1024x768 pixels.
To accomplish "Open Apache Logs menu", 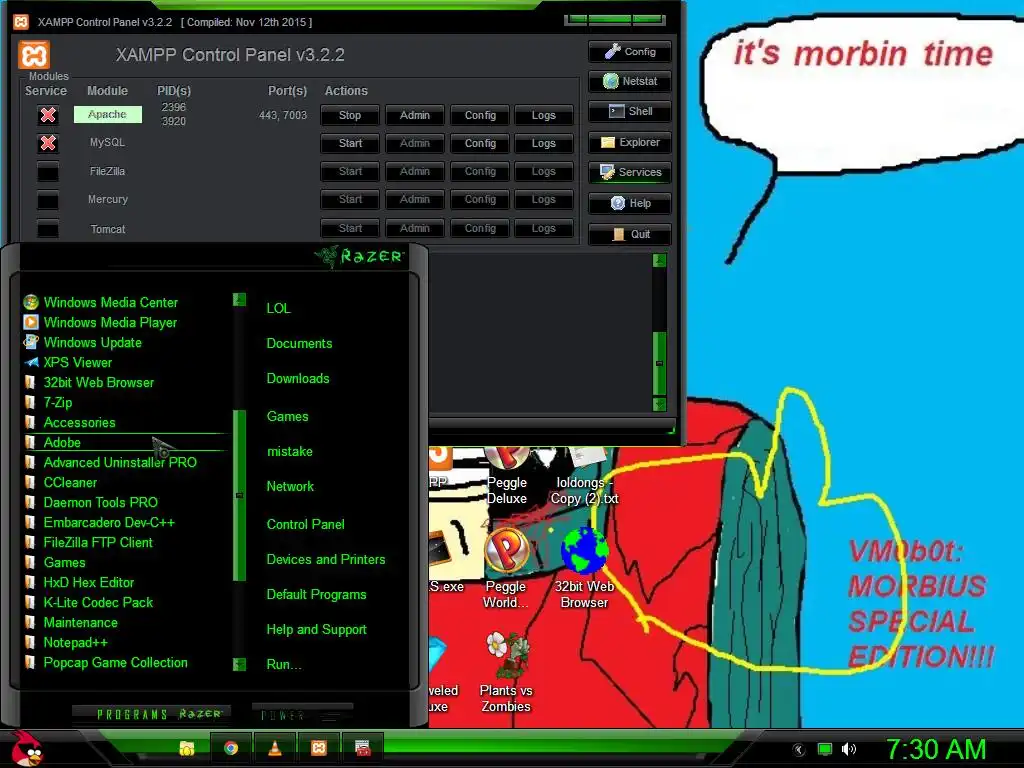I will point(543,115).
